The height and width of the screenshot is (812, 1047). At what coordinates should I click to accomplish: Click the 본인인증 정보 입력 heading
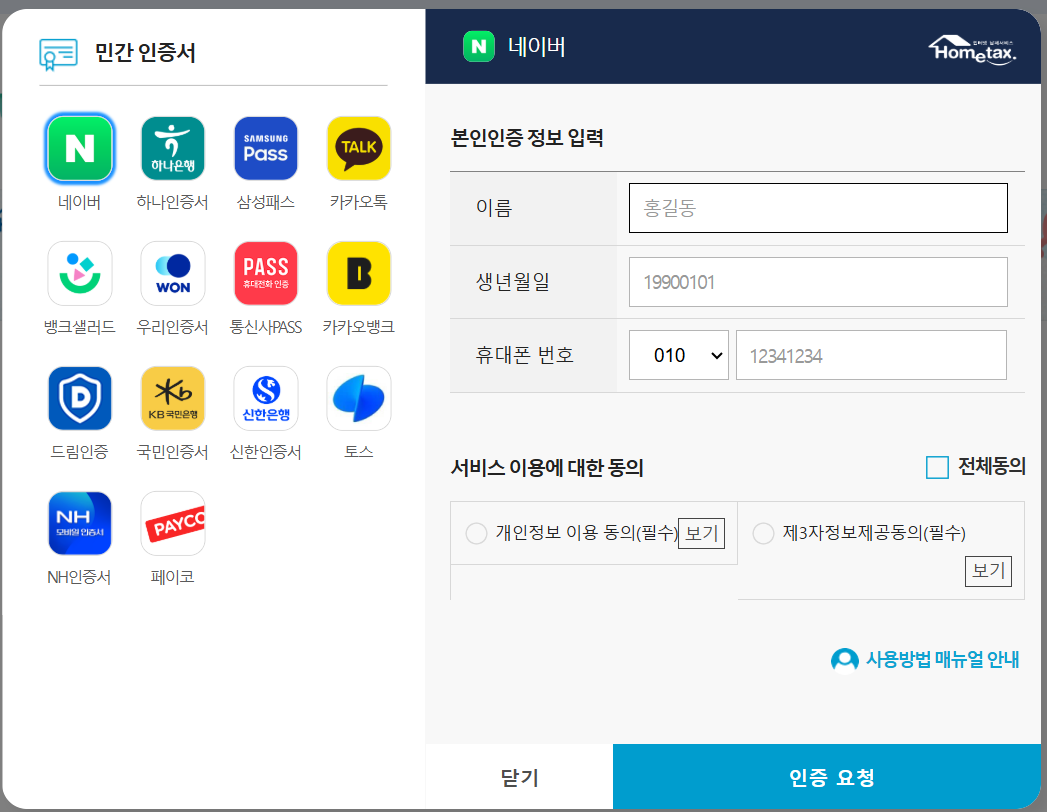[x=528, y=138]
